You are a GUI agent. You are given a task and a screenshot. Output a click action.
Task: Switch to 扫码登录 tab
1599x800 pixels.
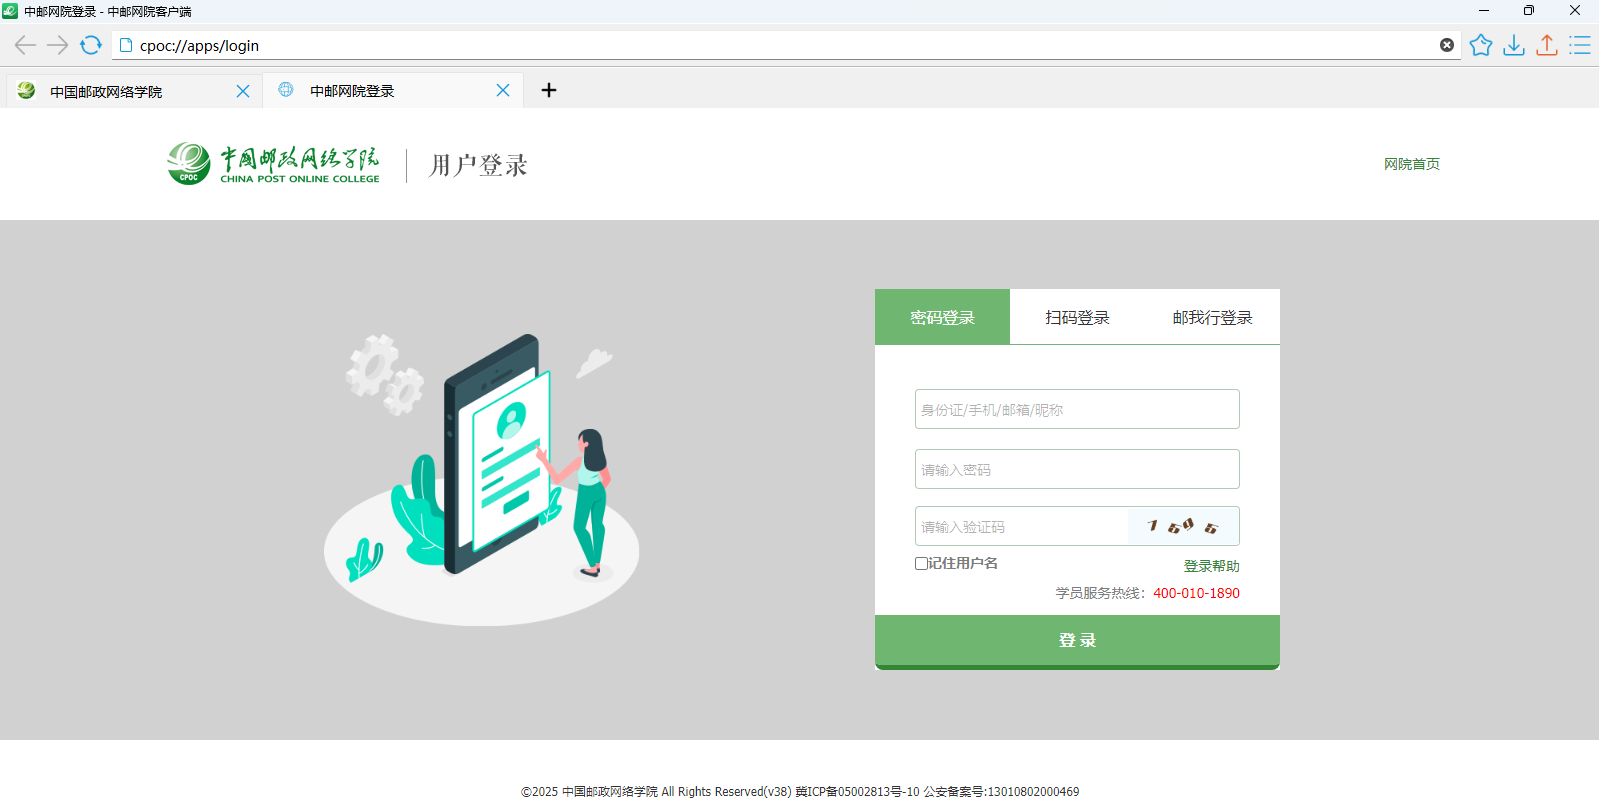click(1077, 317)
